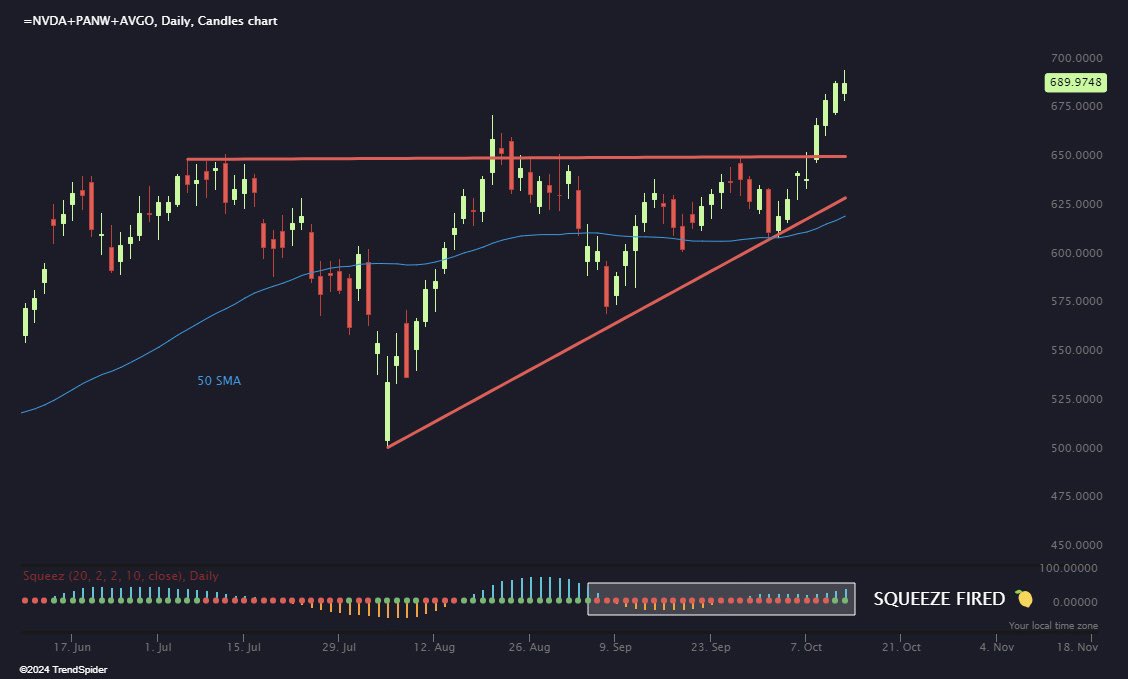Click the 650.0000 price axis label
The width and height of the screenshot is (1128, 679).
coord(1076,155)
